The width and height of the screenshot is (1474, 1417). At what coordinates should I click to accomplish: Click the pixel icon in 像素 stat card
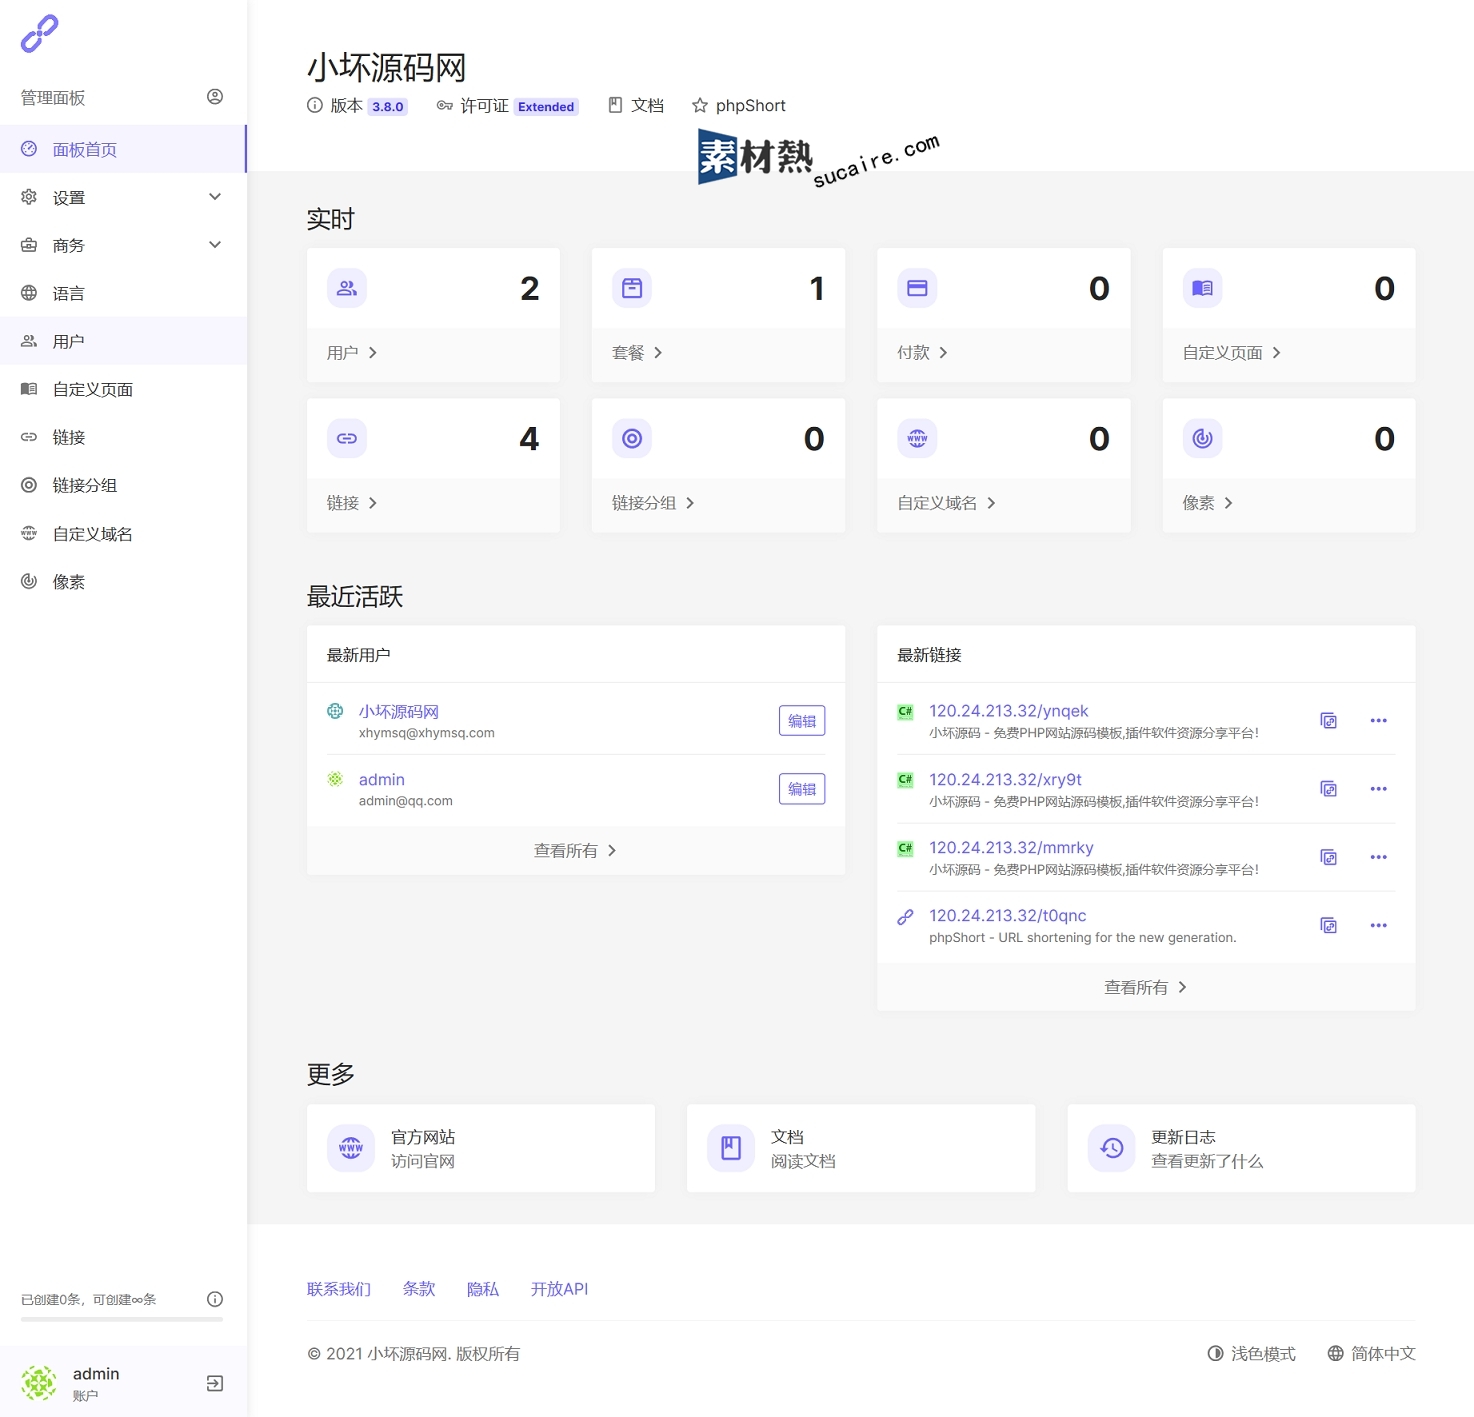coord(1203,438)
